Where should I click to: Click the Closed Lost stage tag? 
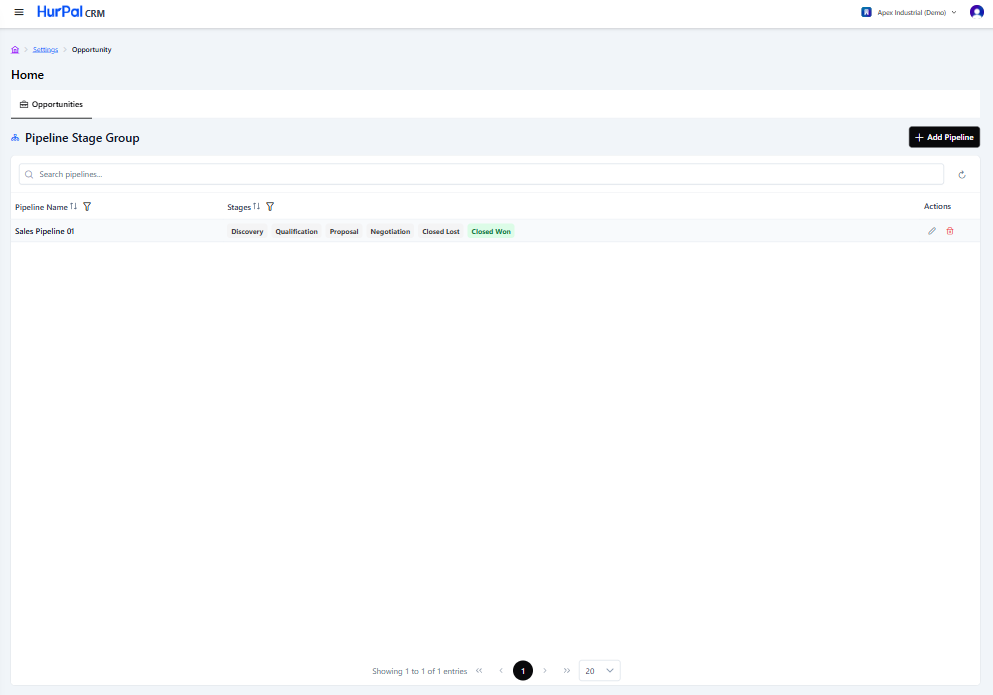point(441,231)
